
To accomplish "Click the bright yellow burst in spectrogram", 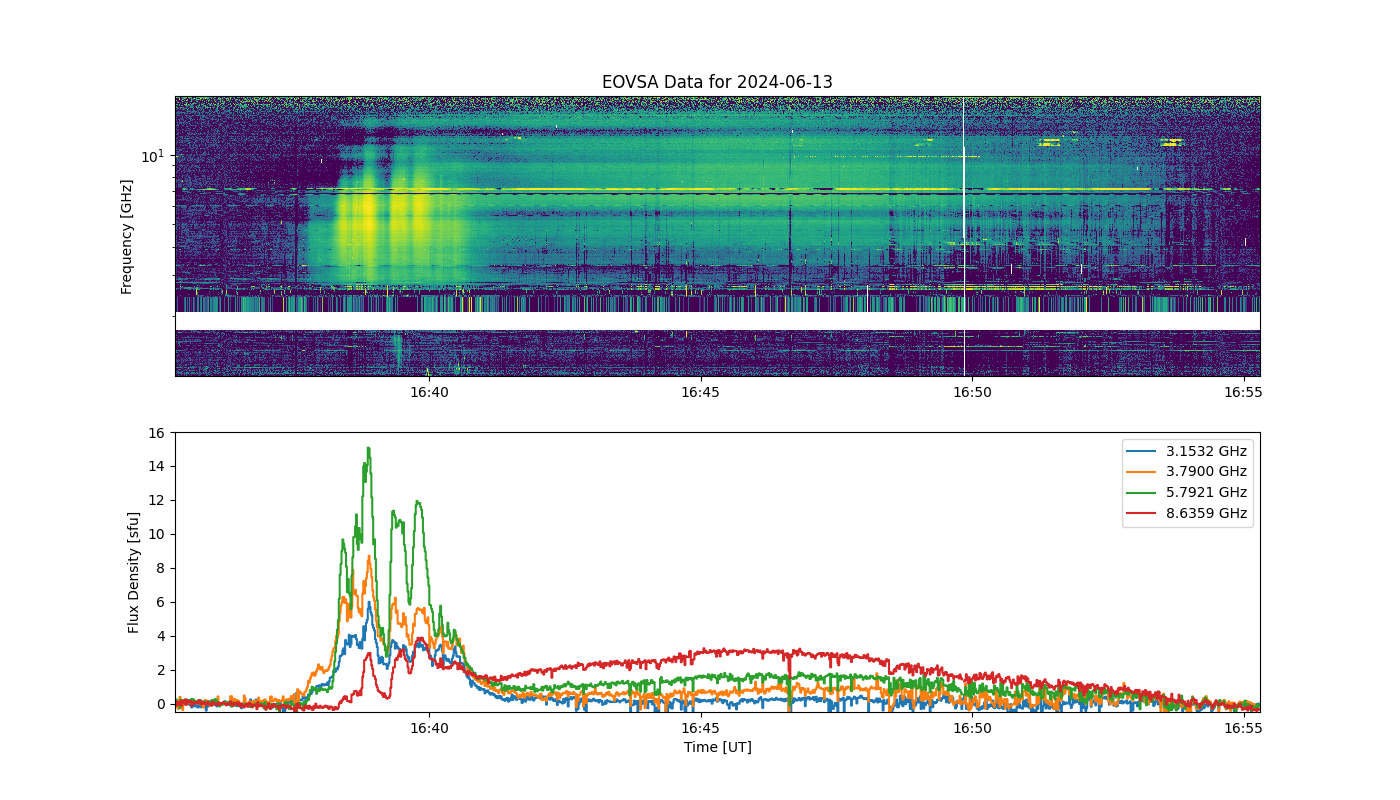I will coord(369,222).
